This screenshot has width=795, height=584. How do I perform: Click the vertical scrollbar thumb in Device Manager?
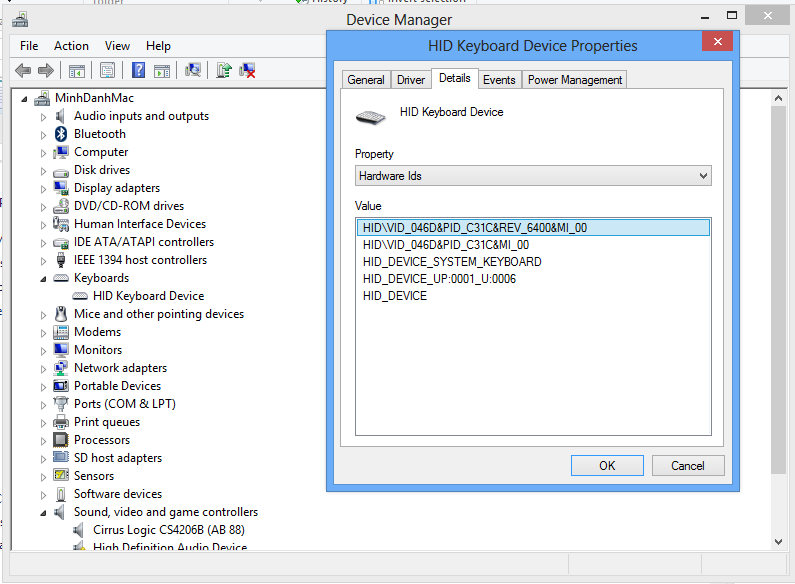778,290
